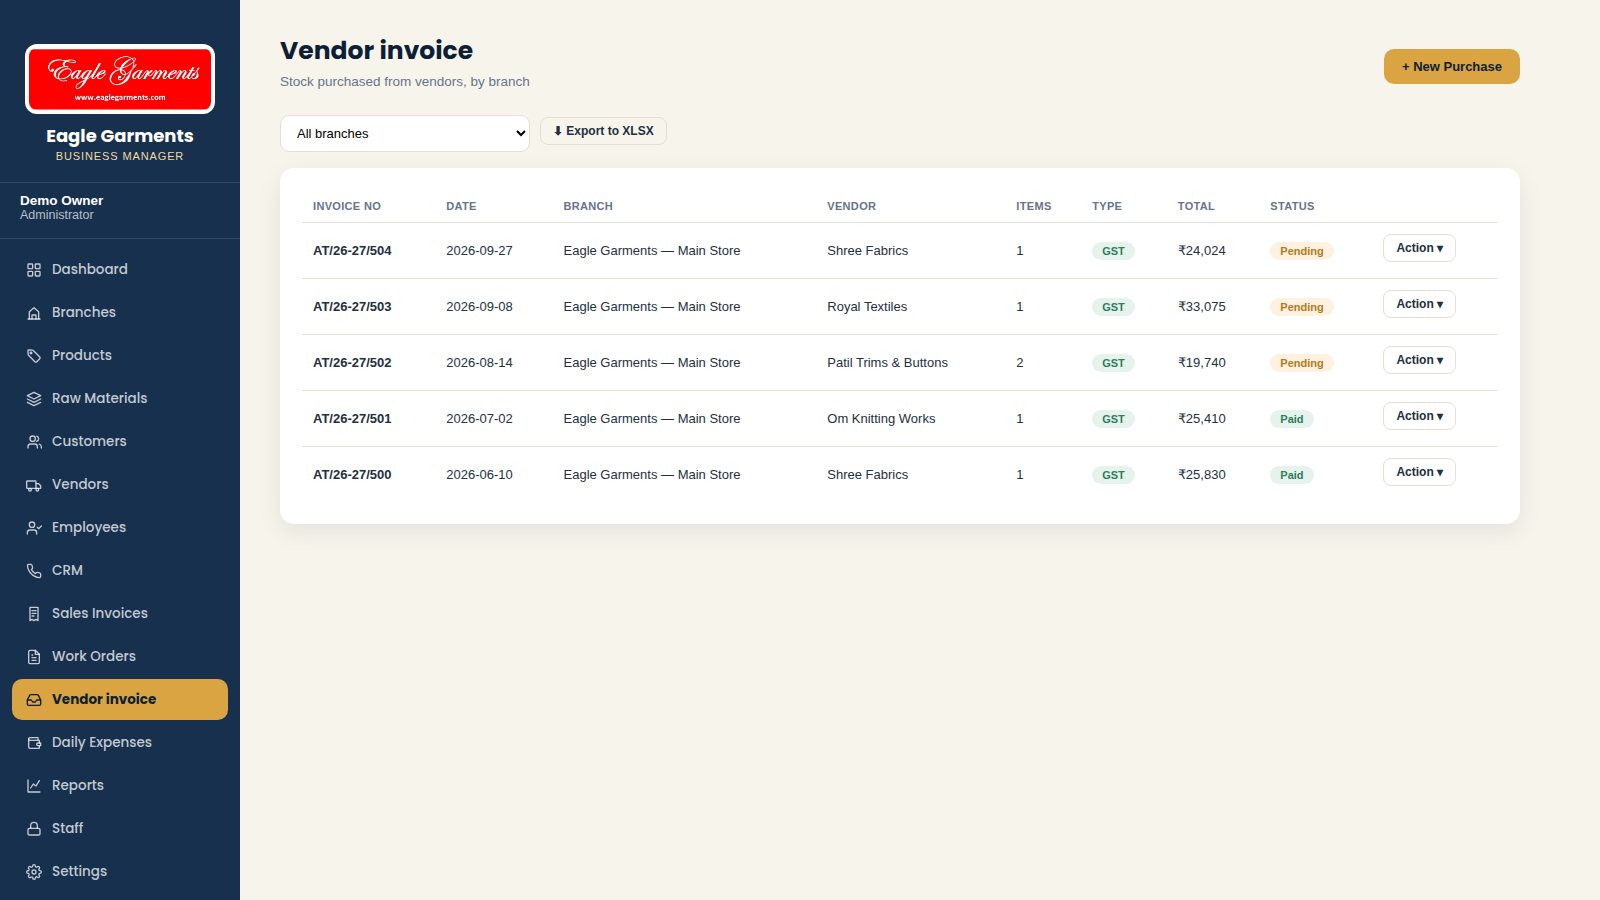Click the Vendors truck icon
This screenshot has width=1600, height=900.
point(34,485)
